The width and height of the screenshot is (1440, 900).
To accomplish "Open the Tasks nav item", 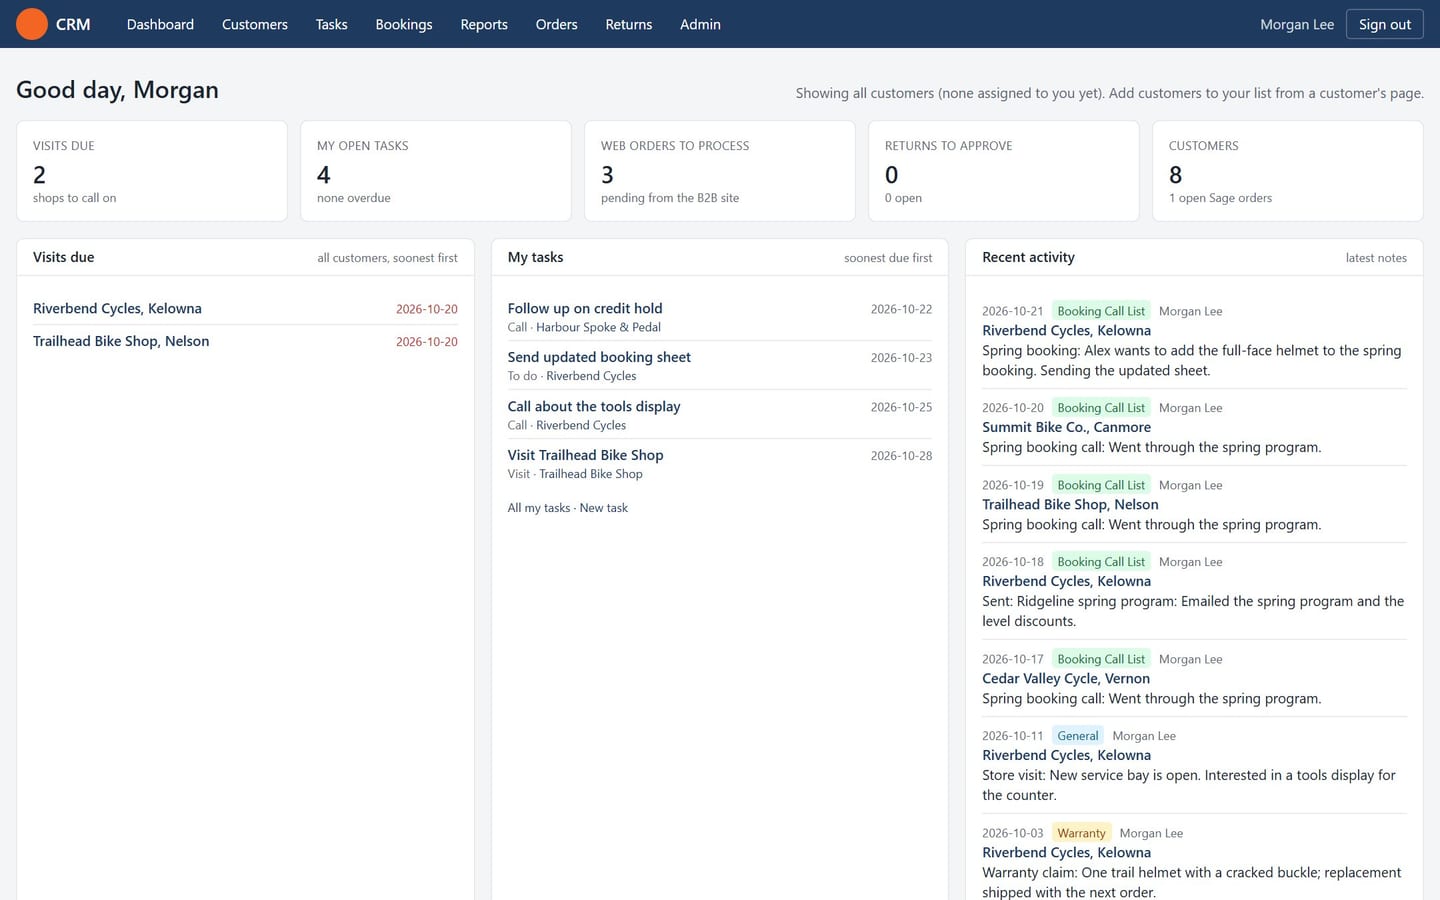I will [x=332, y=24].
